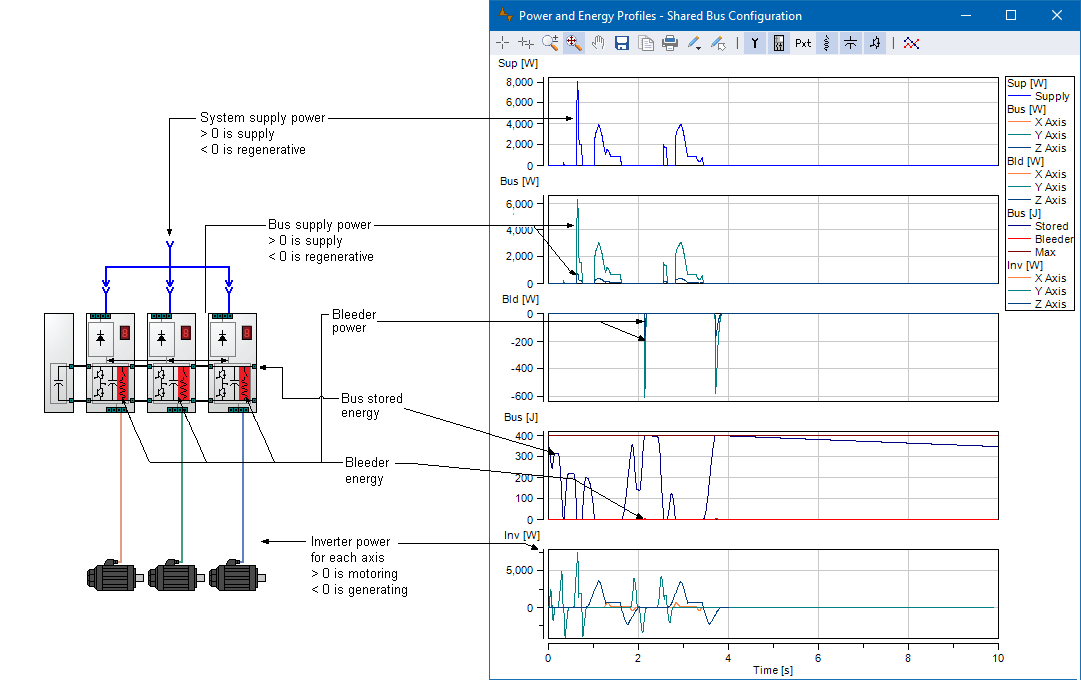This screenshot has width=1081, height=680.
Task: Select the pan hand tool
Action: (598, 43)
